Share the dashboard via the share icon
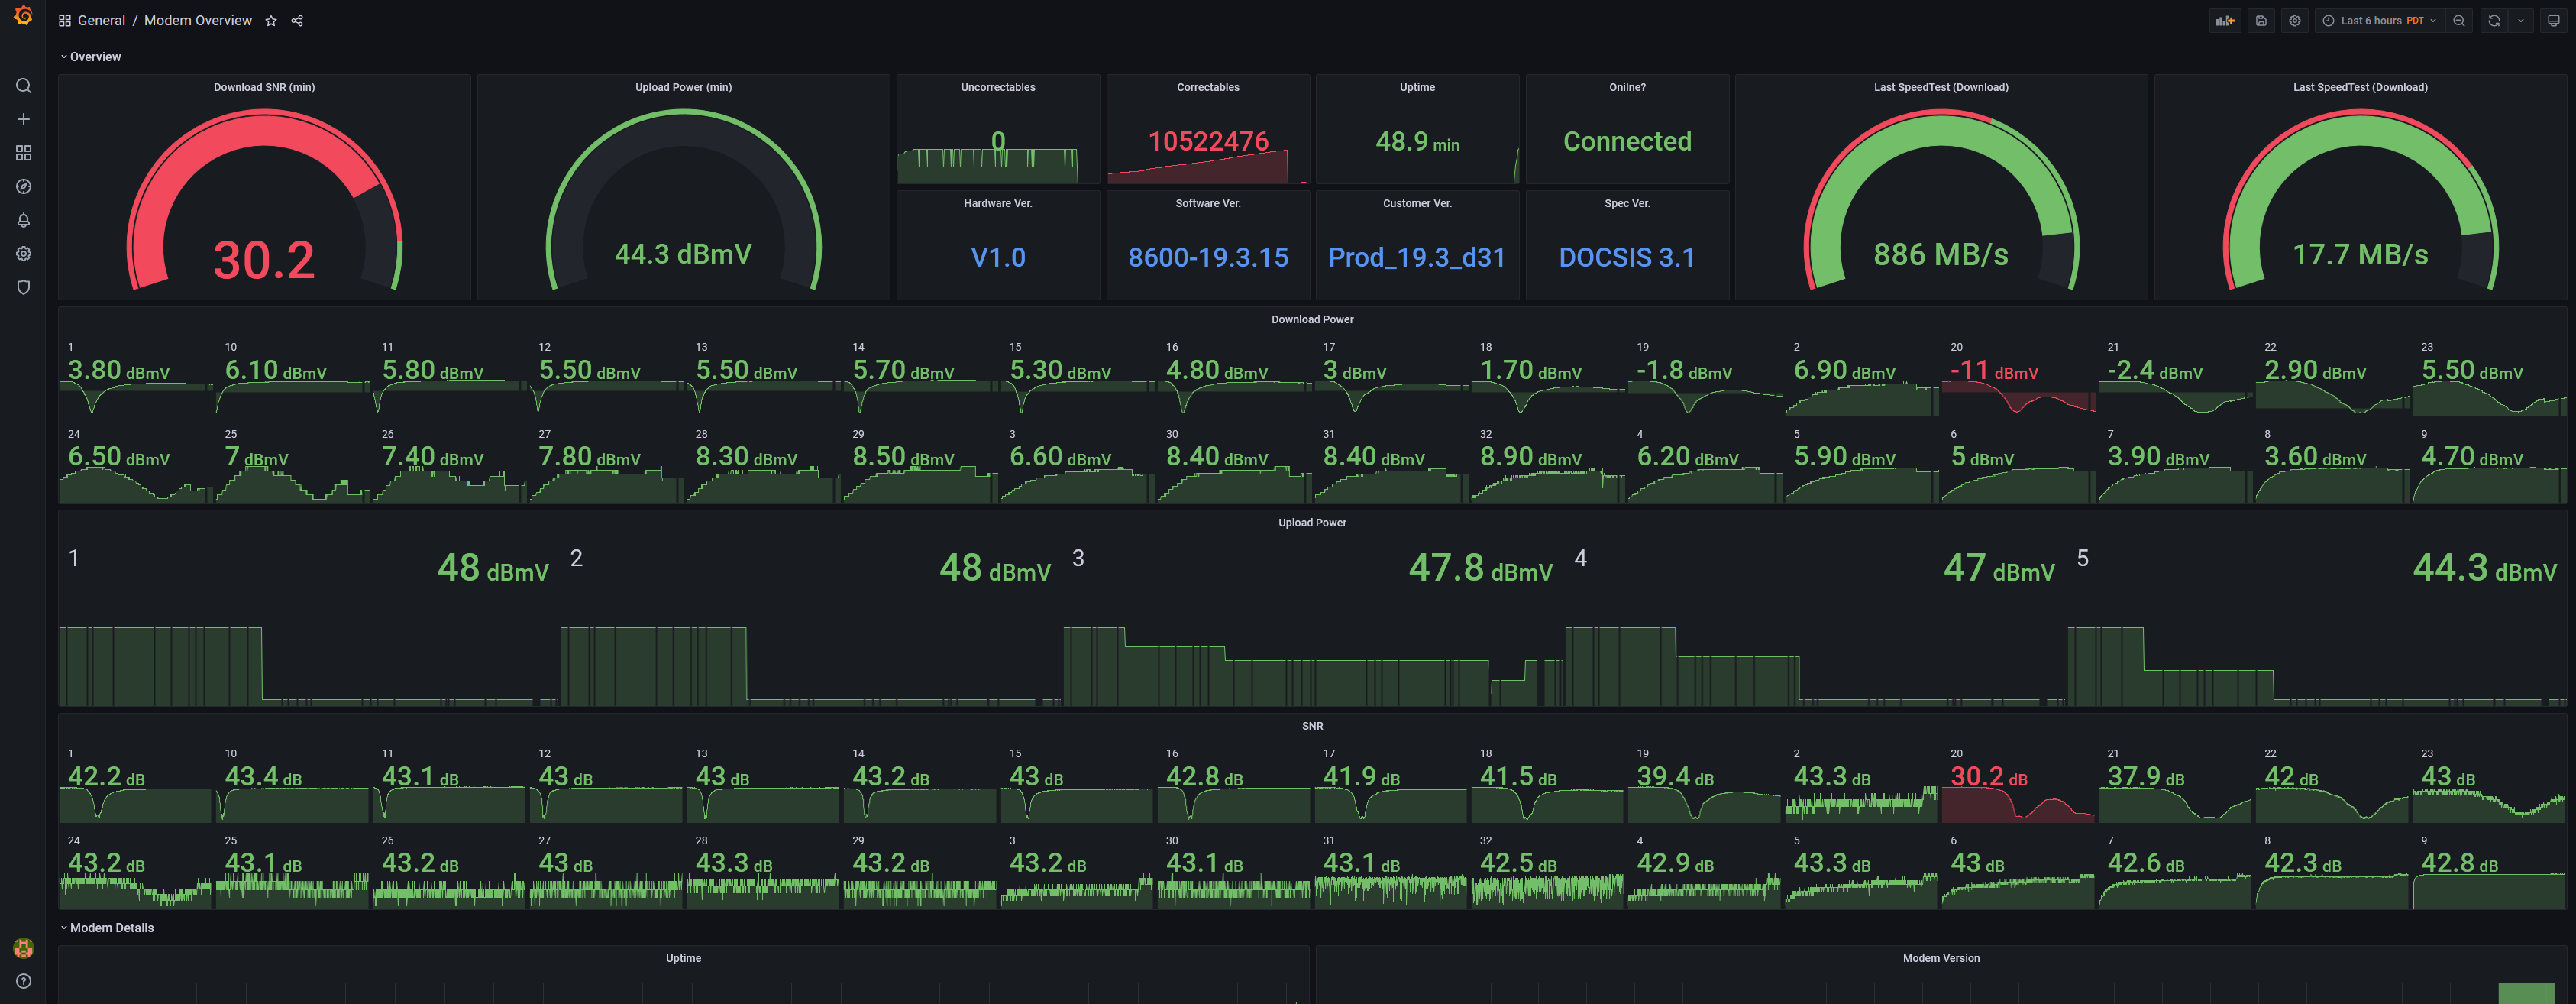 [297, 21]
